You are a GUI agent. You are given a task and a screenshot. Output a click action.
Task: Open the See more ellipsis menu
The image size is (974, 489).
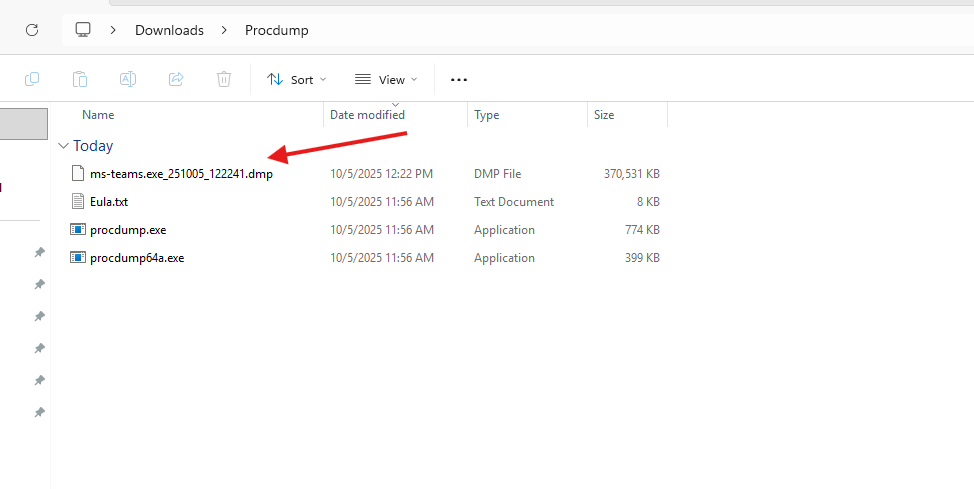459,79
